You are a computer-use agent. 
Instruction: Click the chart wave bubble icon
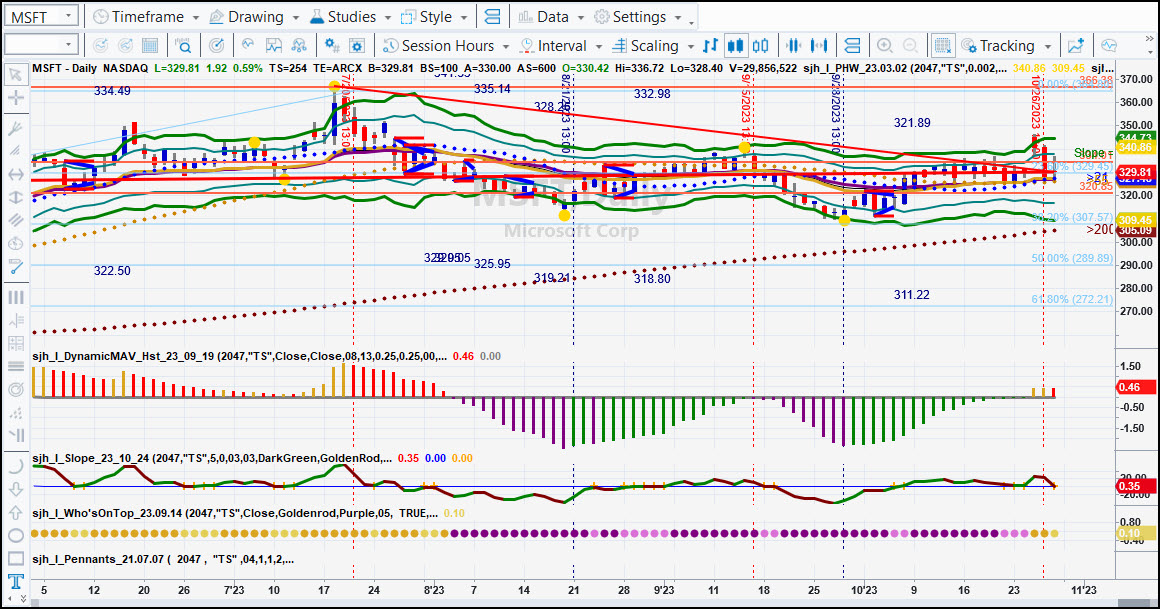click(x=248, y=46)
